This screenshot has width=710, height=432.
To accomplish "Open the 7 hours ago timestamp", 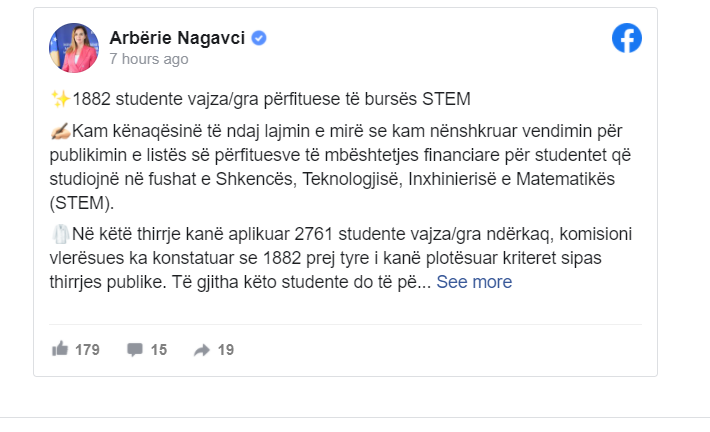I will 149,59.
